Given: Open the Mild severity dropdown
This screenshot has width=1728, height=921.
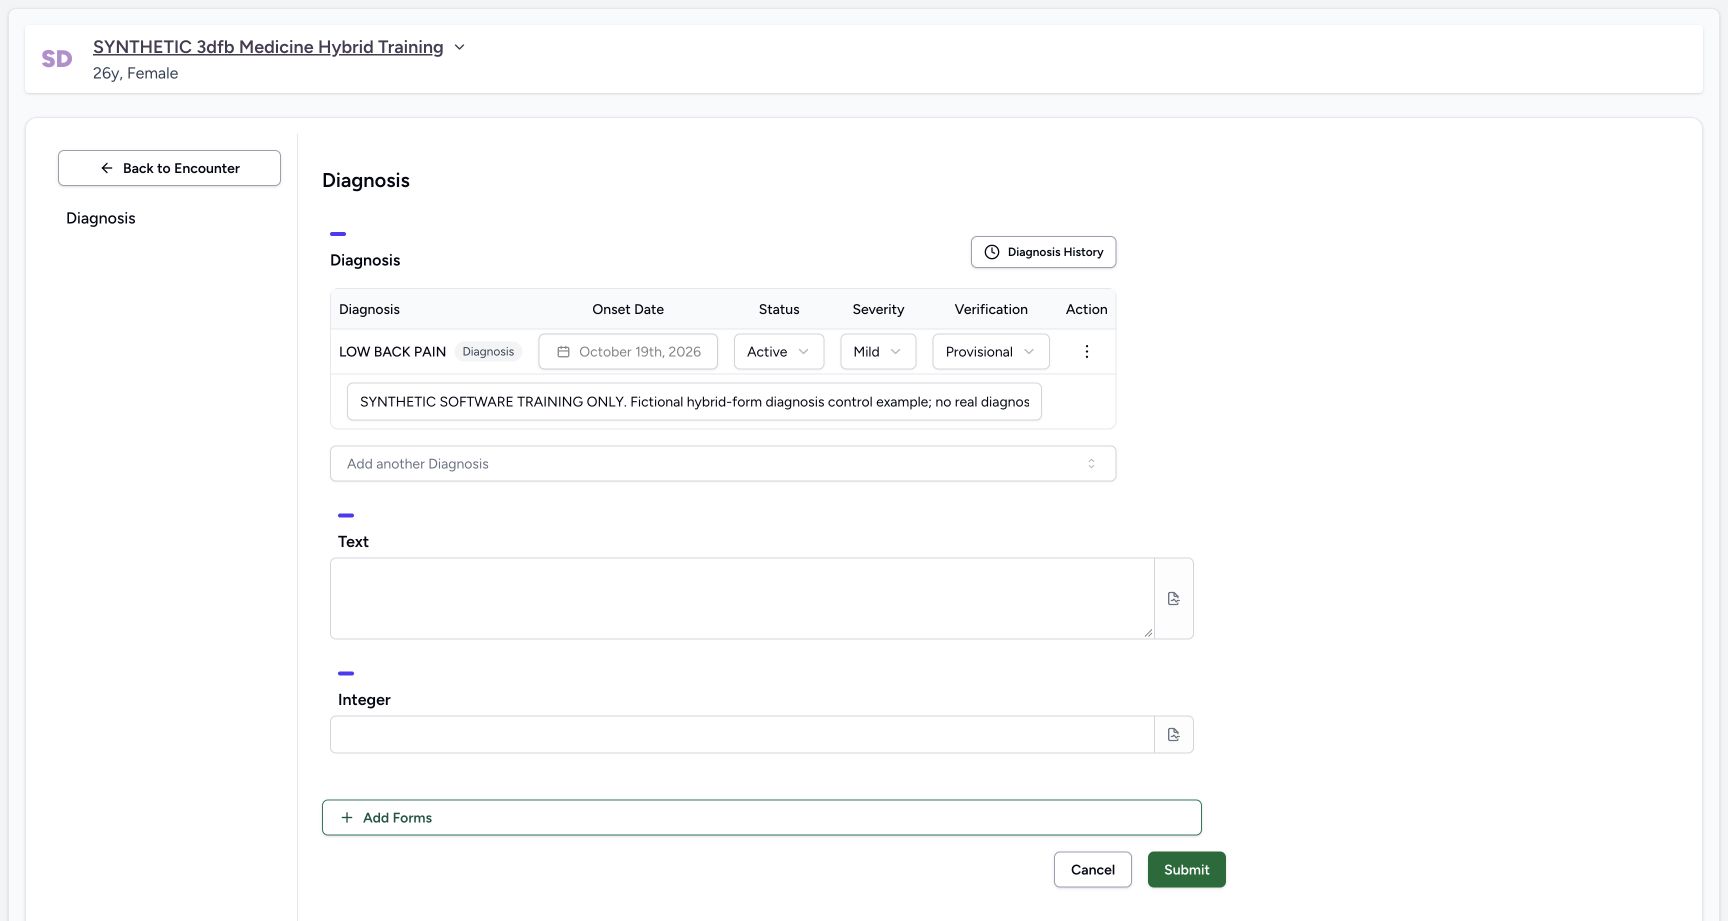Looking at the screenshot, I should 878,352.
